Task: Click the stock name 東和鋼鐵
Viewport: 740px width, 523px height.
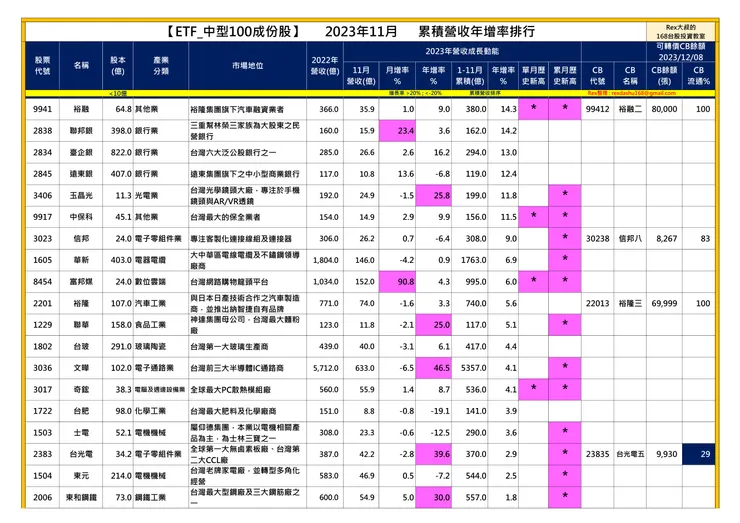Action: [x=81, y=498]
